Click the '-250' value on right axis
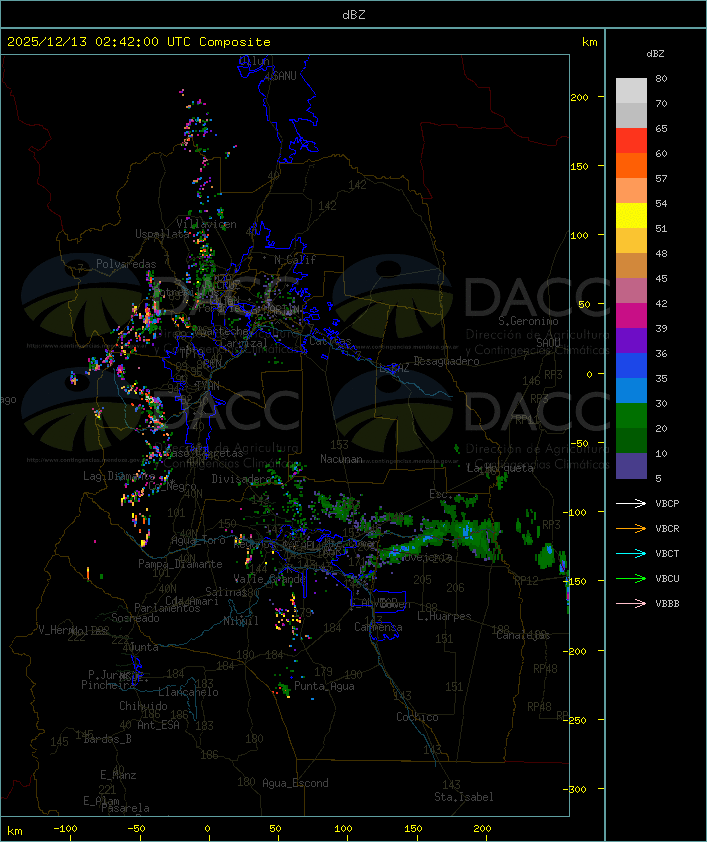Image resolution: width=707 pixels, height=842 pixels. pos(577,720)
